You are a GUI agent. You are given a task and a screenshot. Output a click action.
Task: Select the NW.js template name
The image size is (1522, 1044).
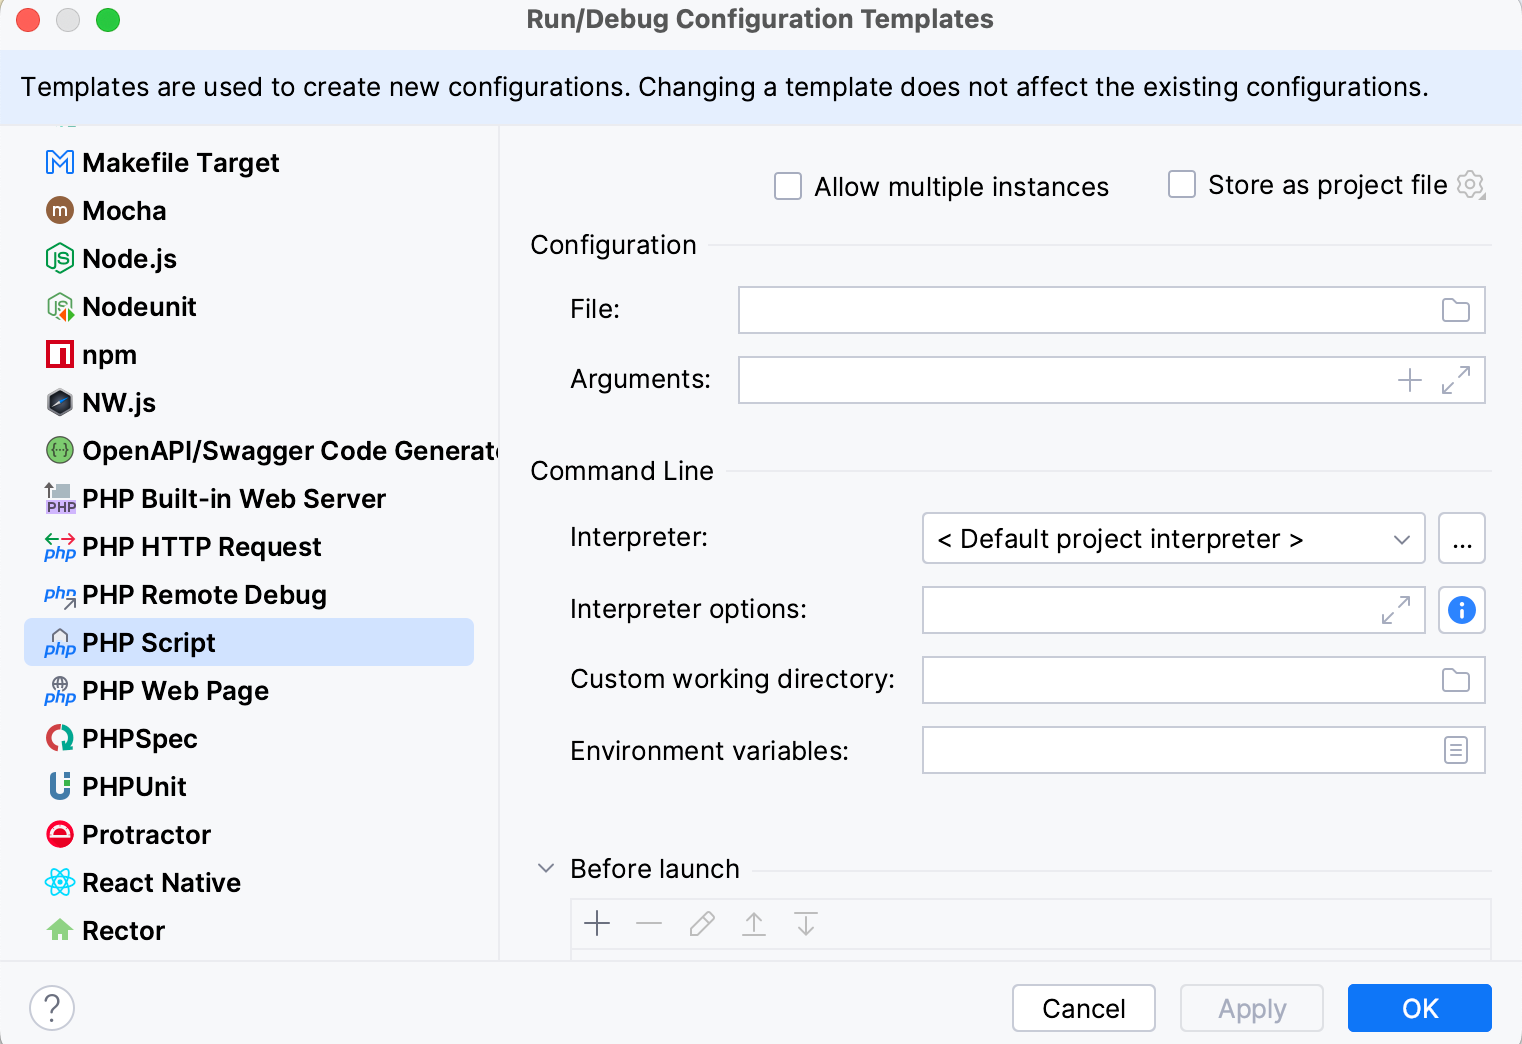click(x=119, y=403)
